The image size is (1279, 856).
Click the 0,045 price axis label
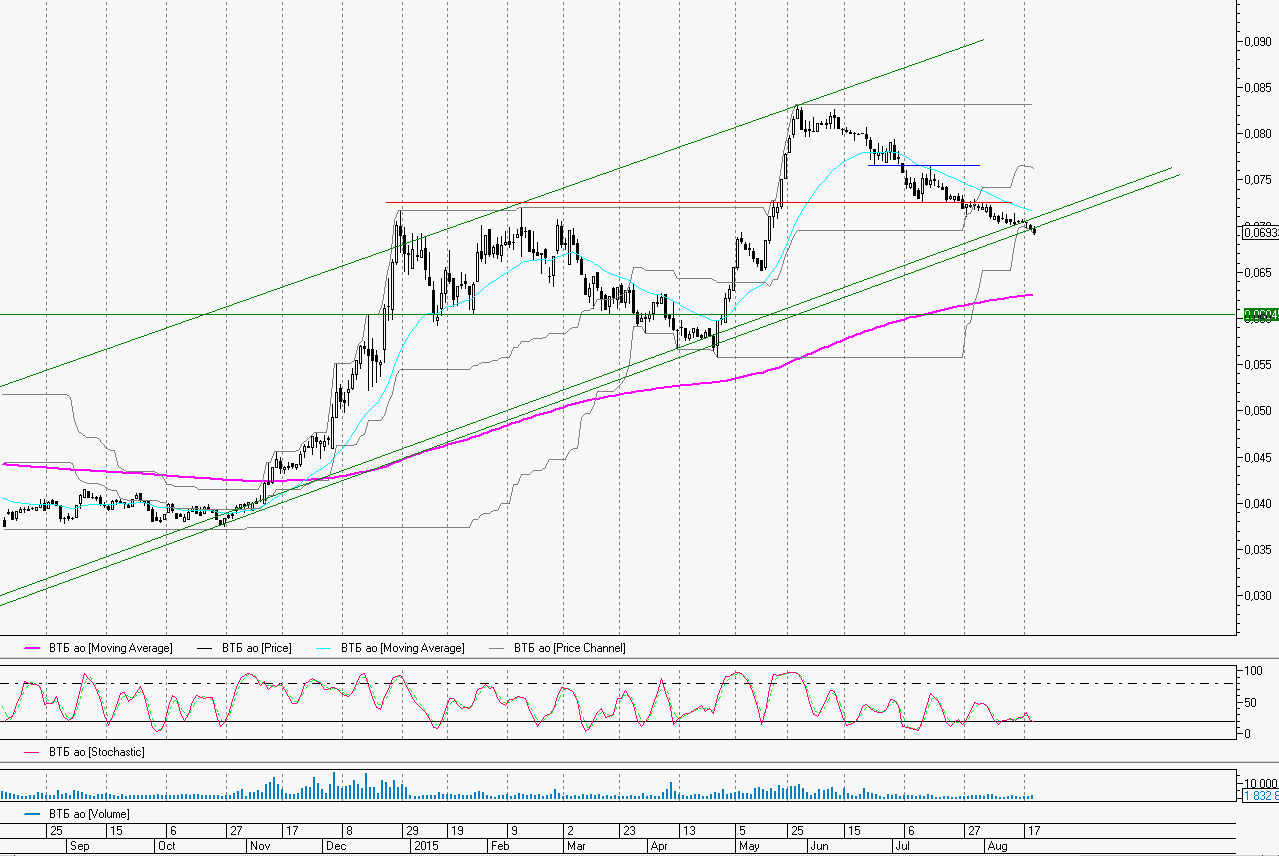(1257, 457)
